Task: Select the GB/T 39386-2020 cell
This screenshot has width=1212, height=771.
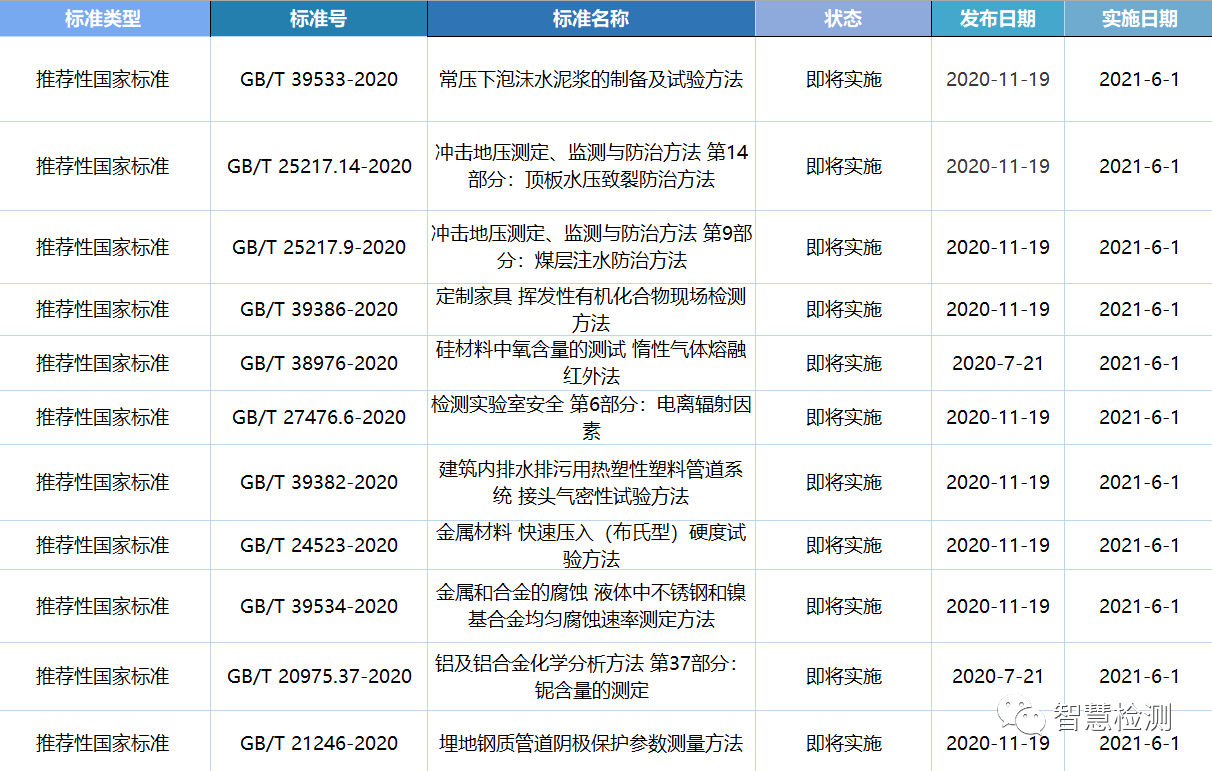Action: coord(319,310)
